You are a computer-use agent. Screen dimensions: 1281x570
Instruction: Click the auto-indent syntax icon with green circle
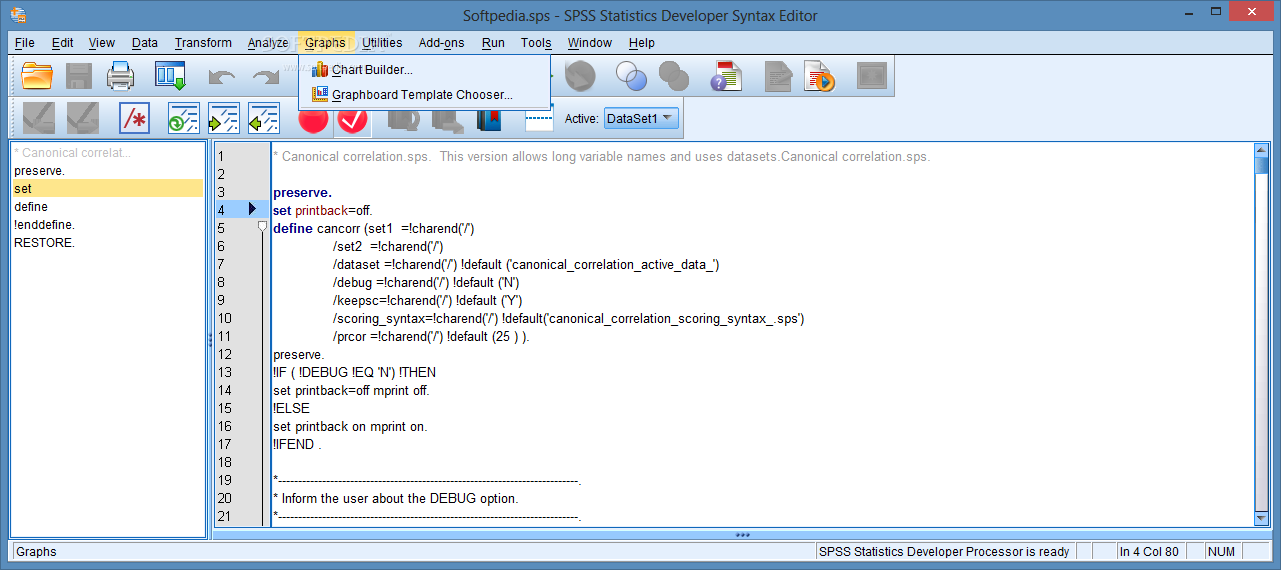tap(183, 119)
